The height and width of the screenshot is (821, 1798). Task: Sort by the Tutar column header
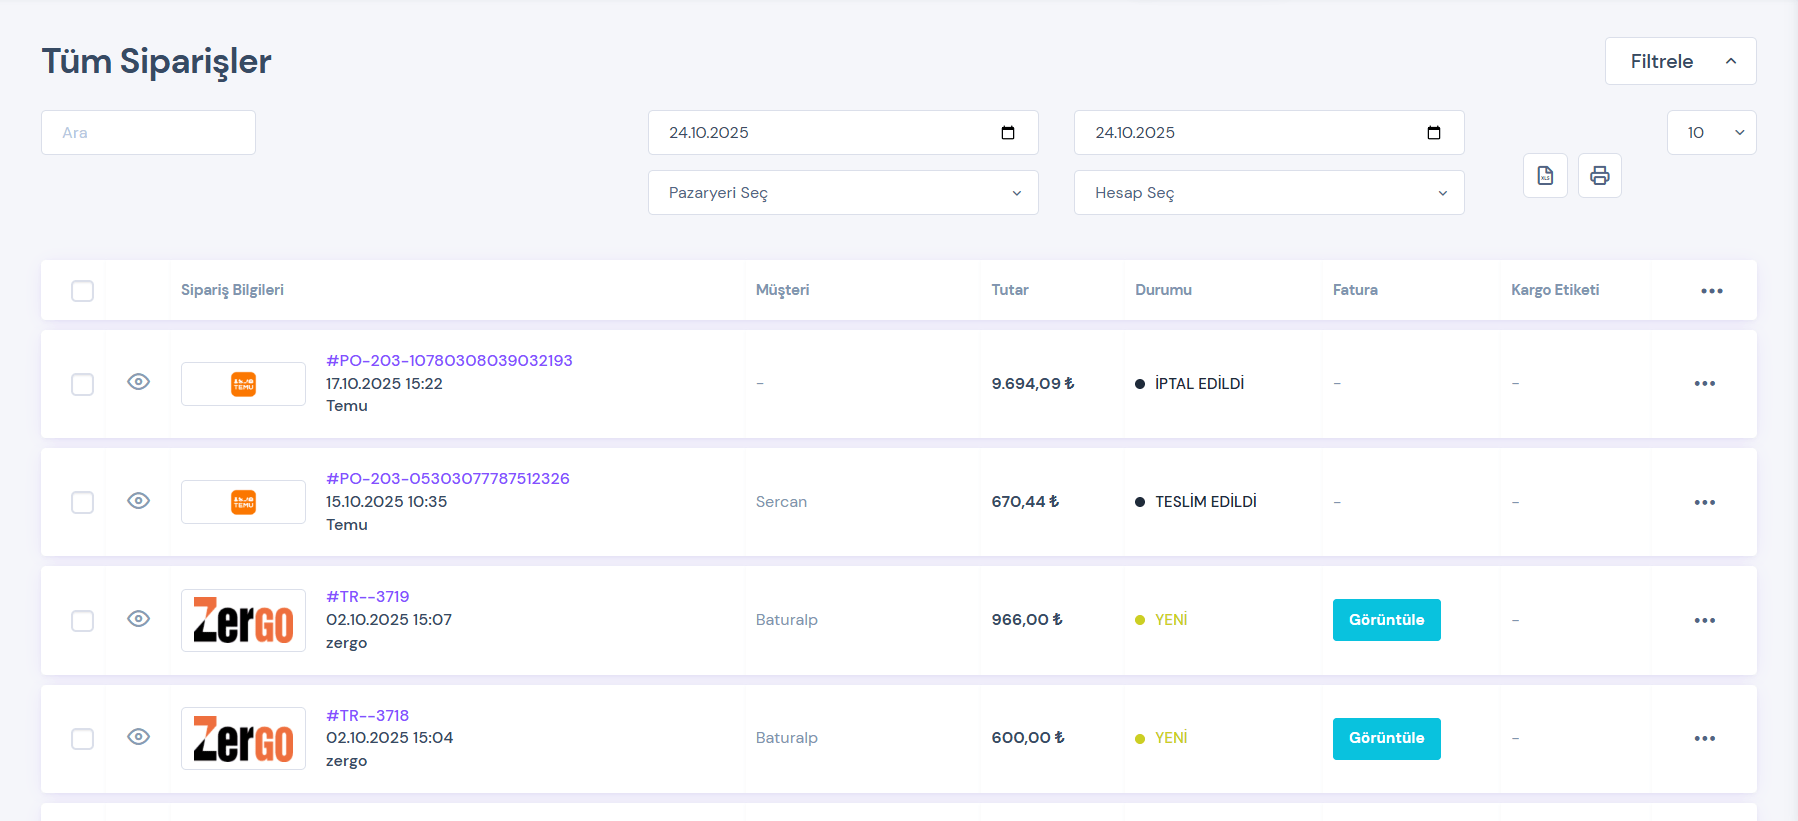[x=1009, y=290]
